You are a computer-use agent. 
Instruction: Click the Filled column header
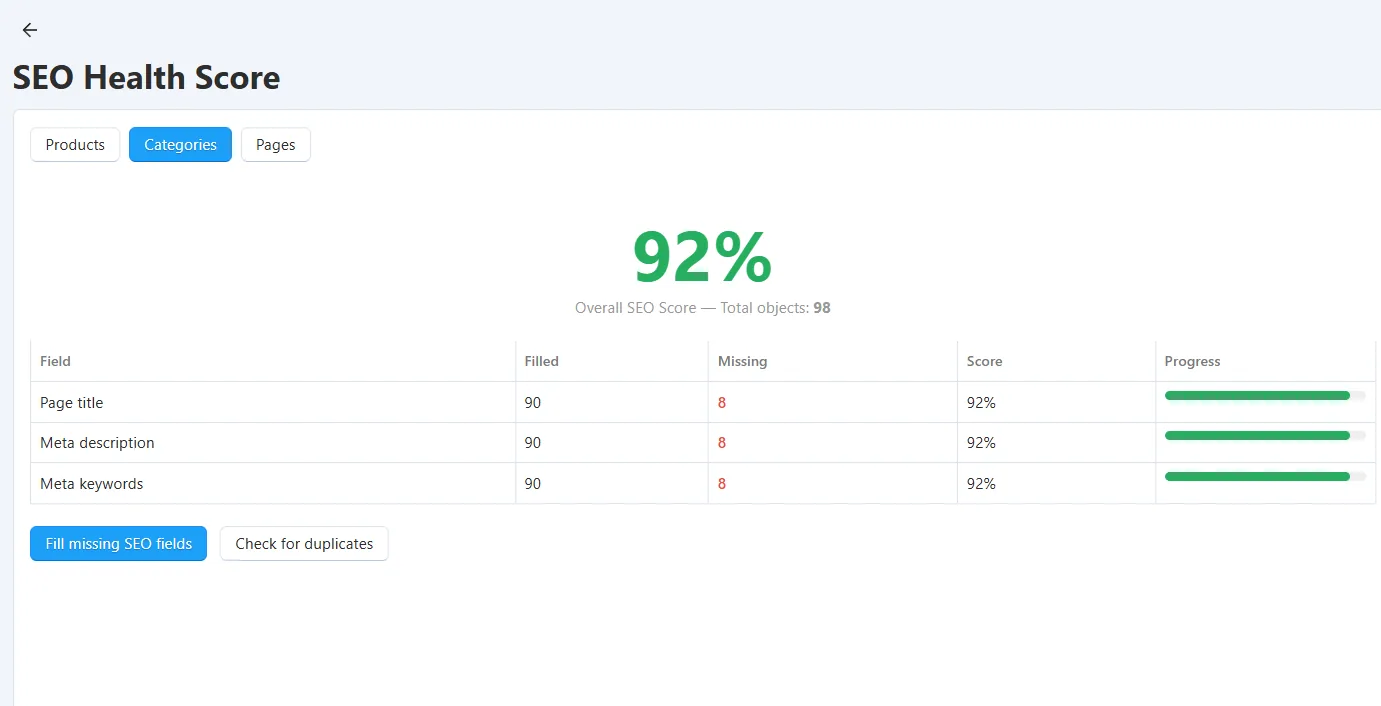(542, 361)
